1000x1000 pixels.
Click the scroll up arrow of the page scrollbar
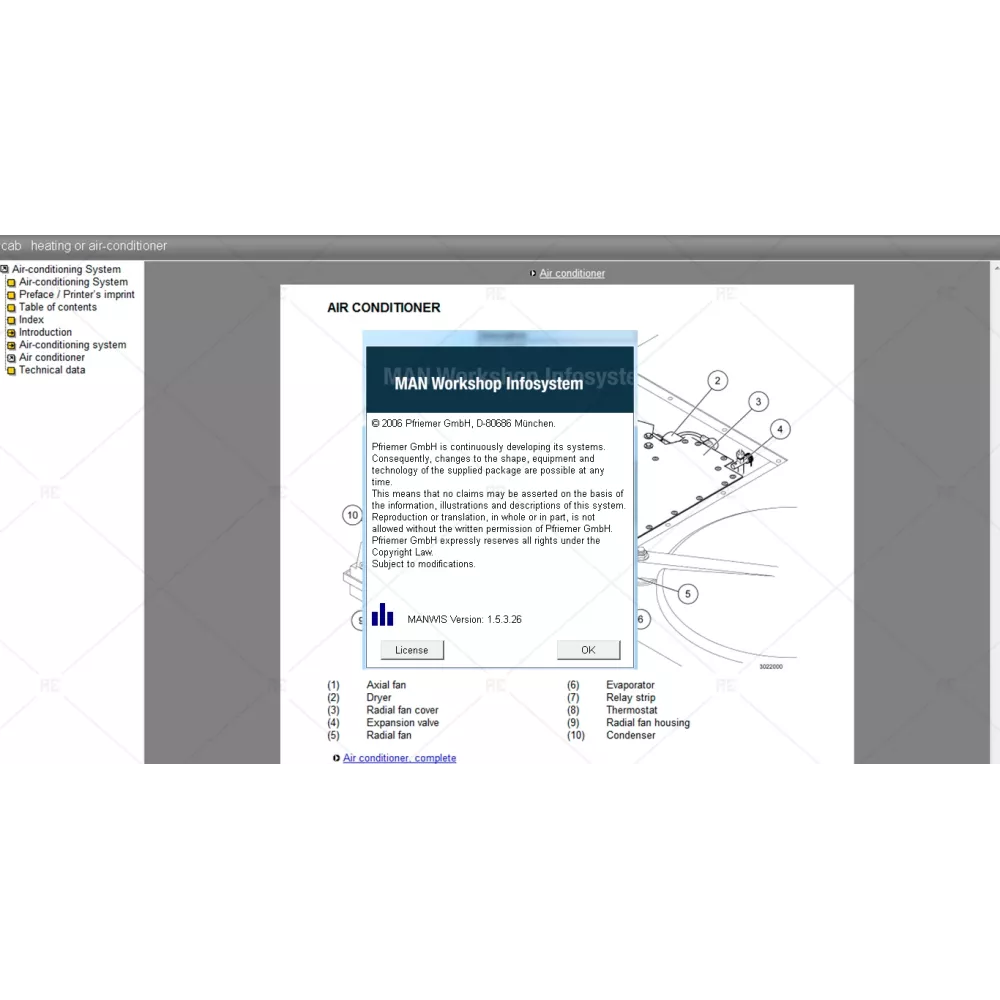coord(995,268)
